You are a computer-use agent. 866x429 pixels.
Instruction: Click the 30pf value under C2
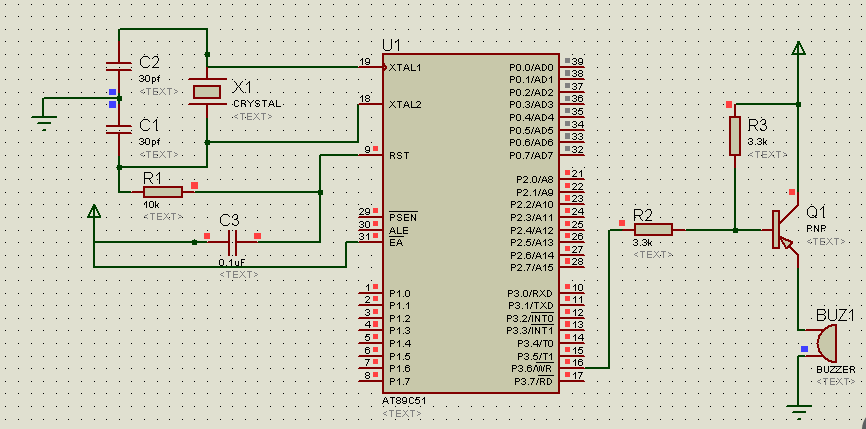150,78
